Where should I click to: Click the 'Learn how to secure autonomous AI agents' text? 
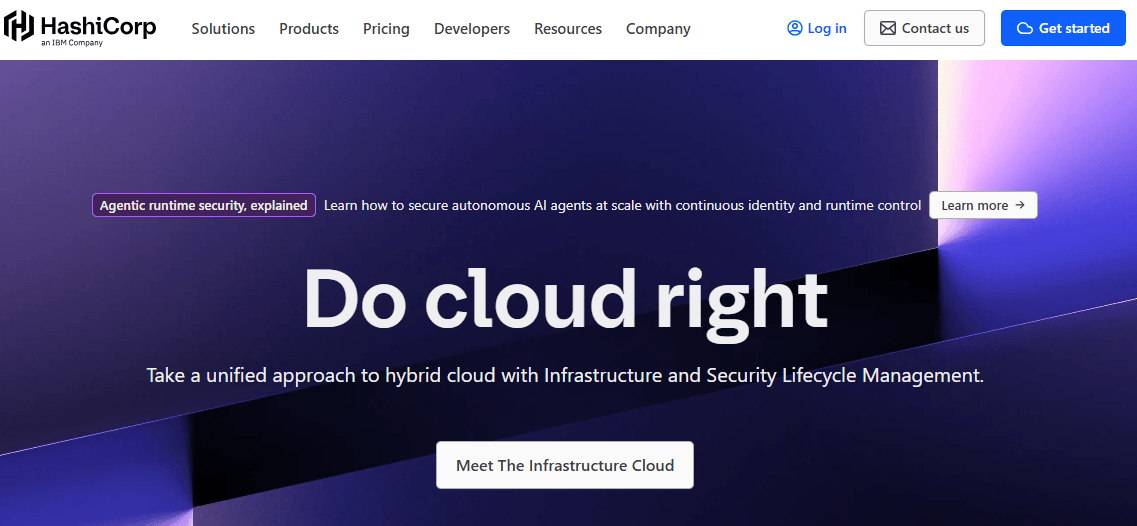(x=622, y=205)
